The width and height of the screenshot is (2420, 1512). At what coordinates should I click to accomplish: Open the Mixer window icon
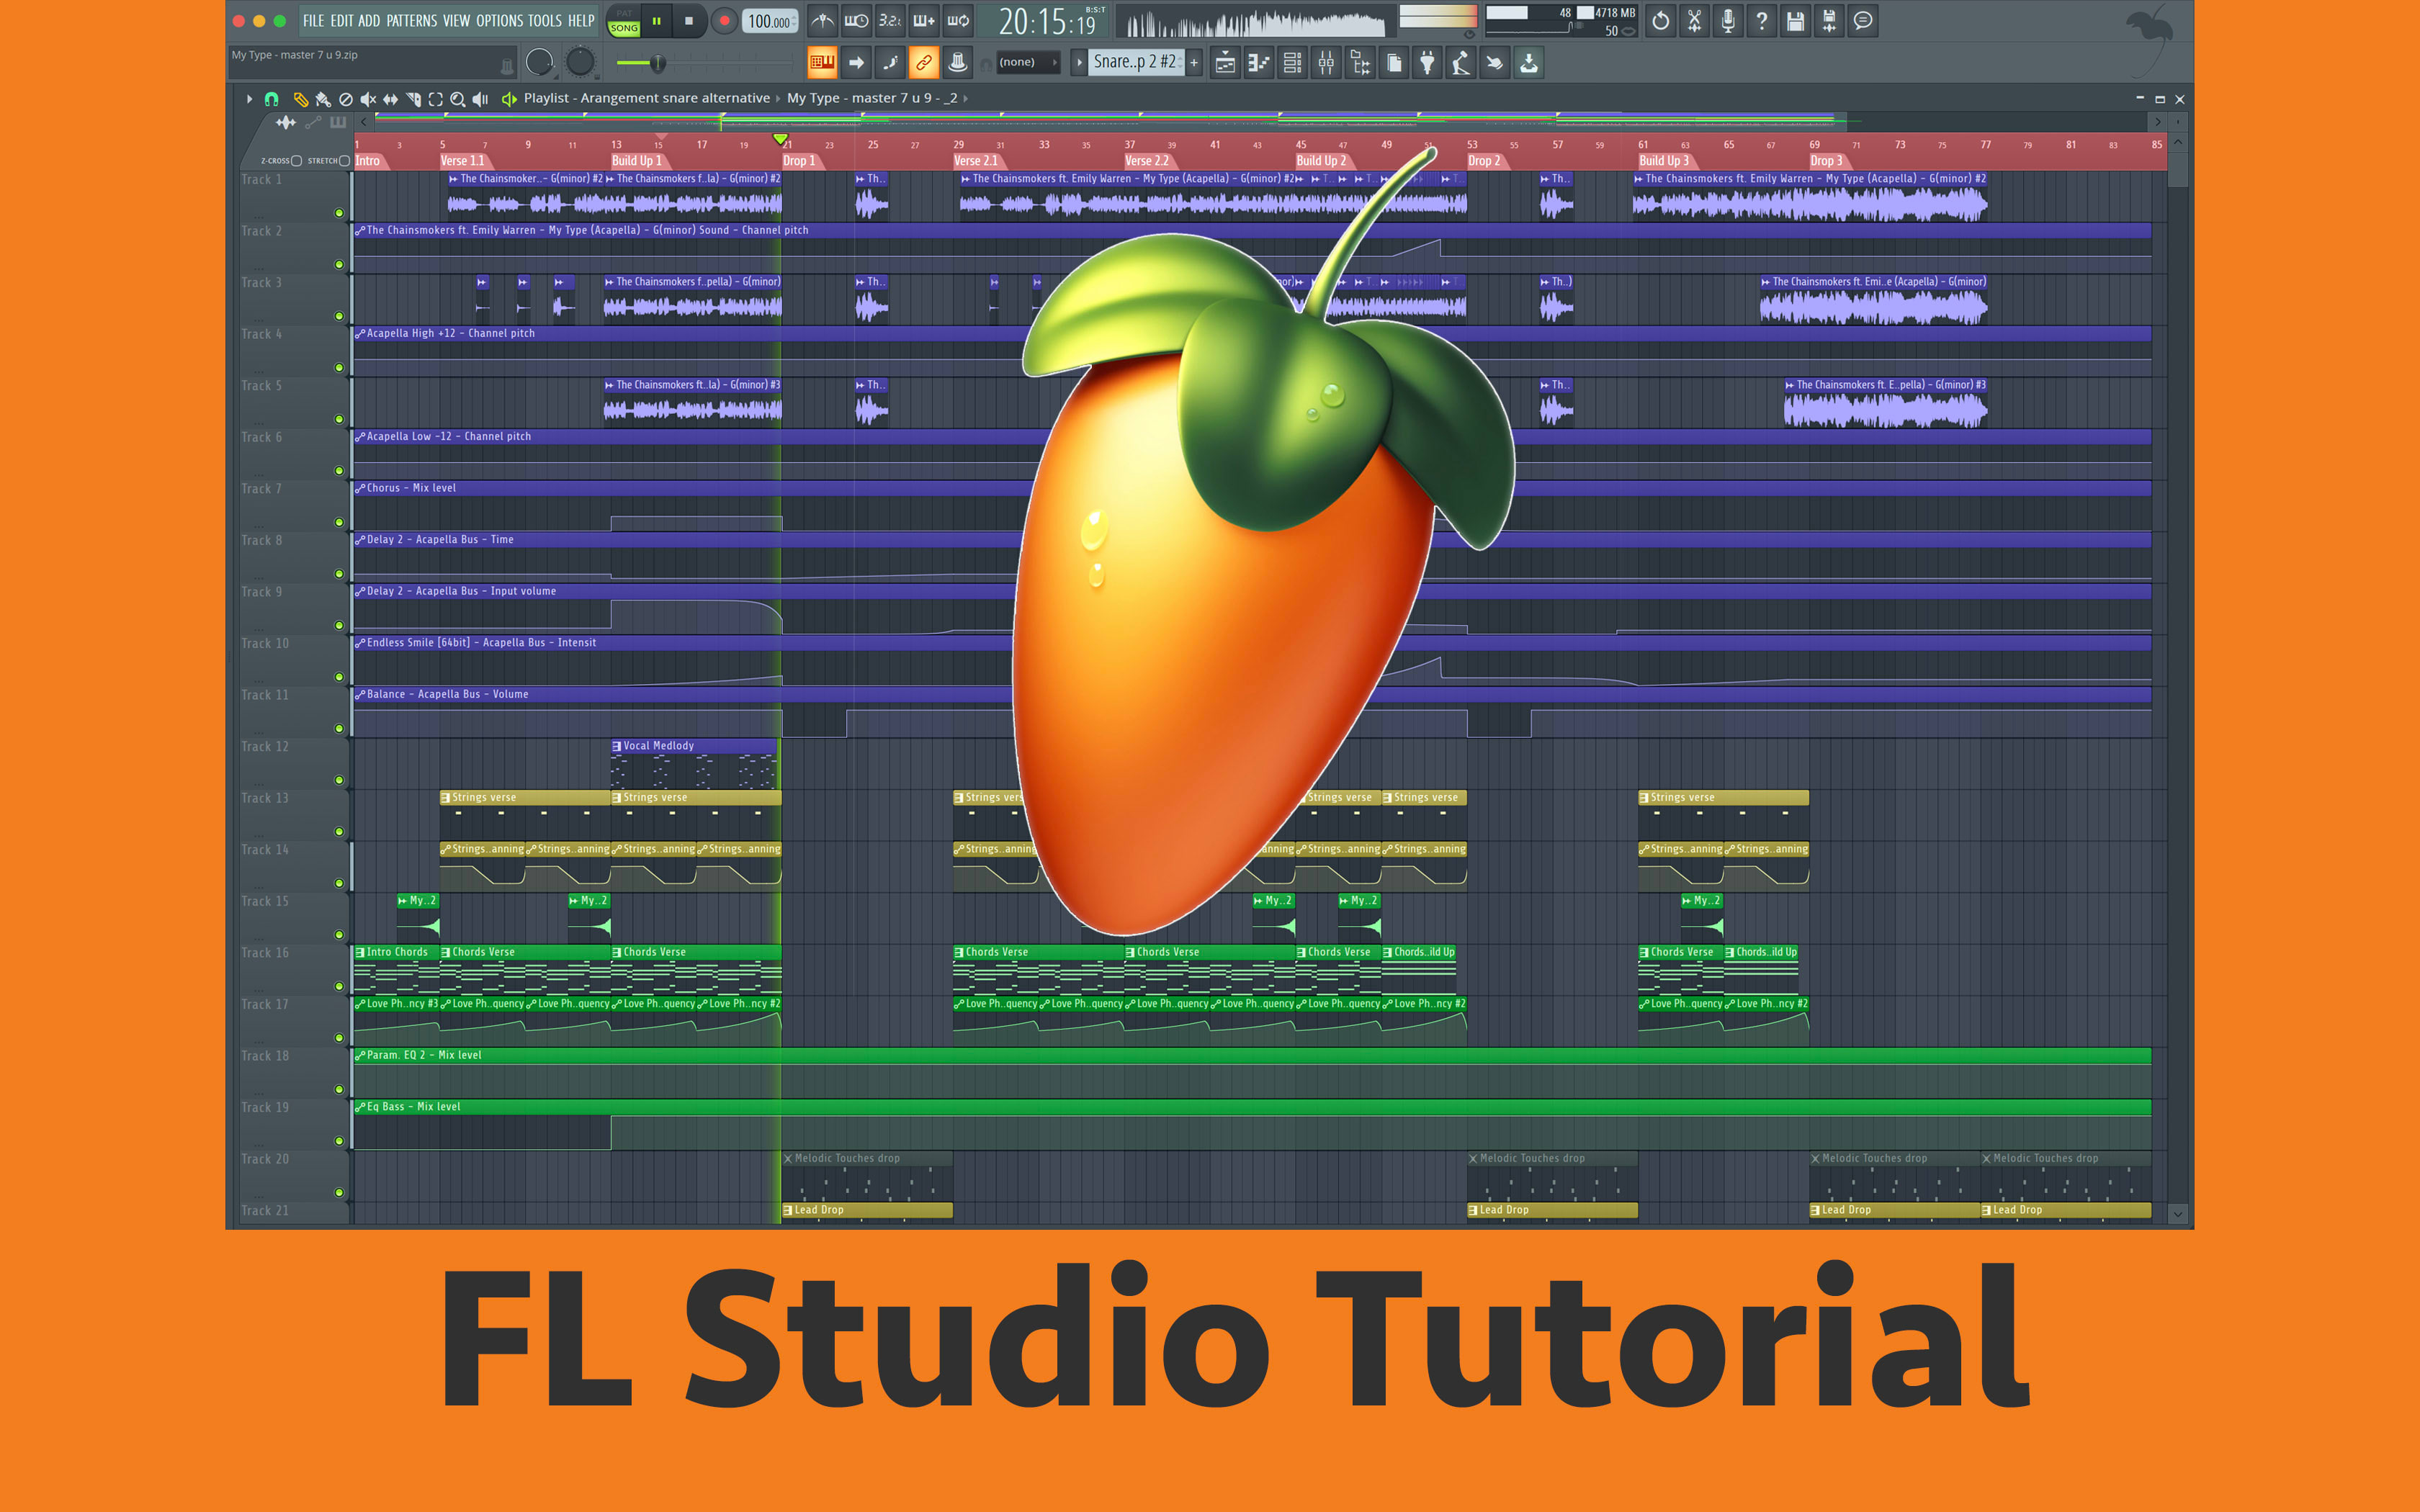[1326, 63]
